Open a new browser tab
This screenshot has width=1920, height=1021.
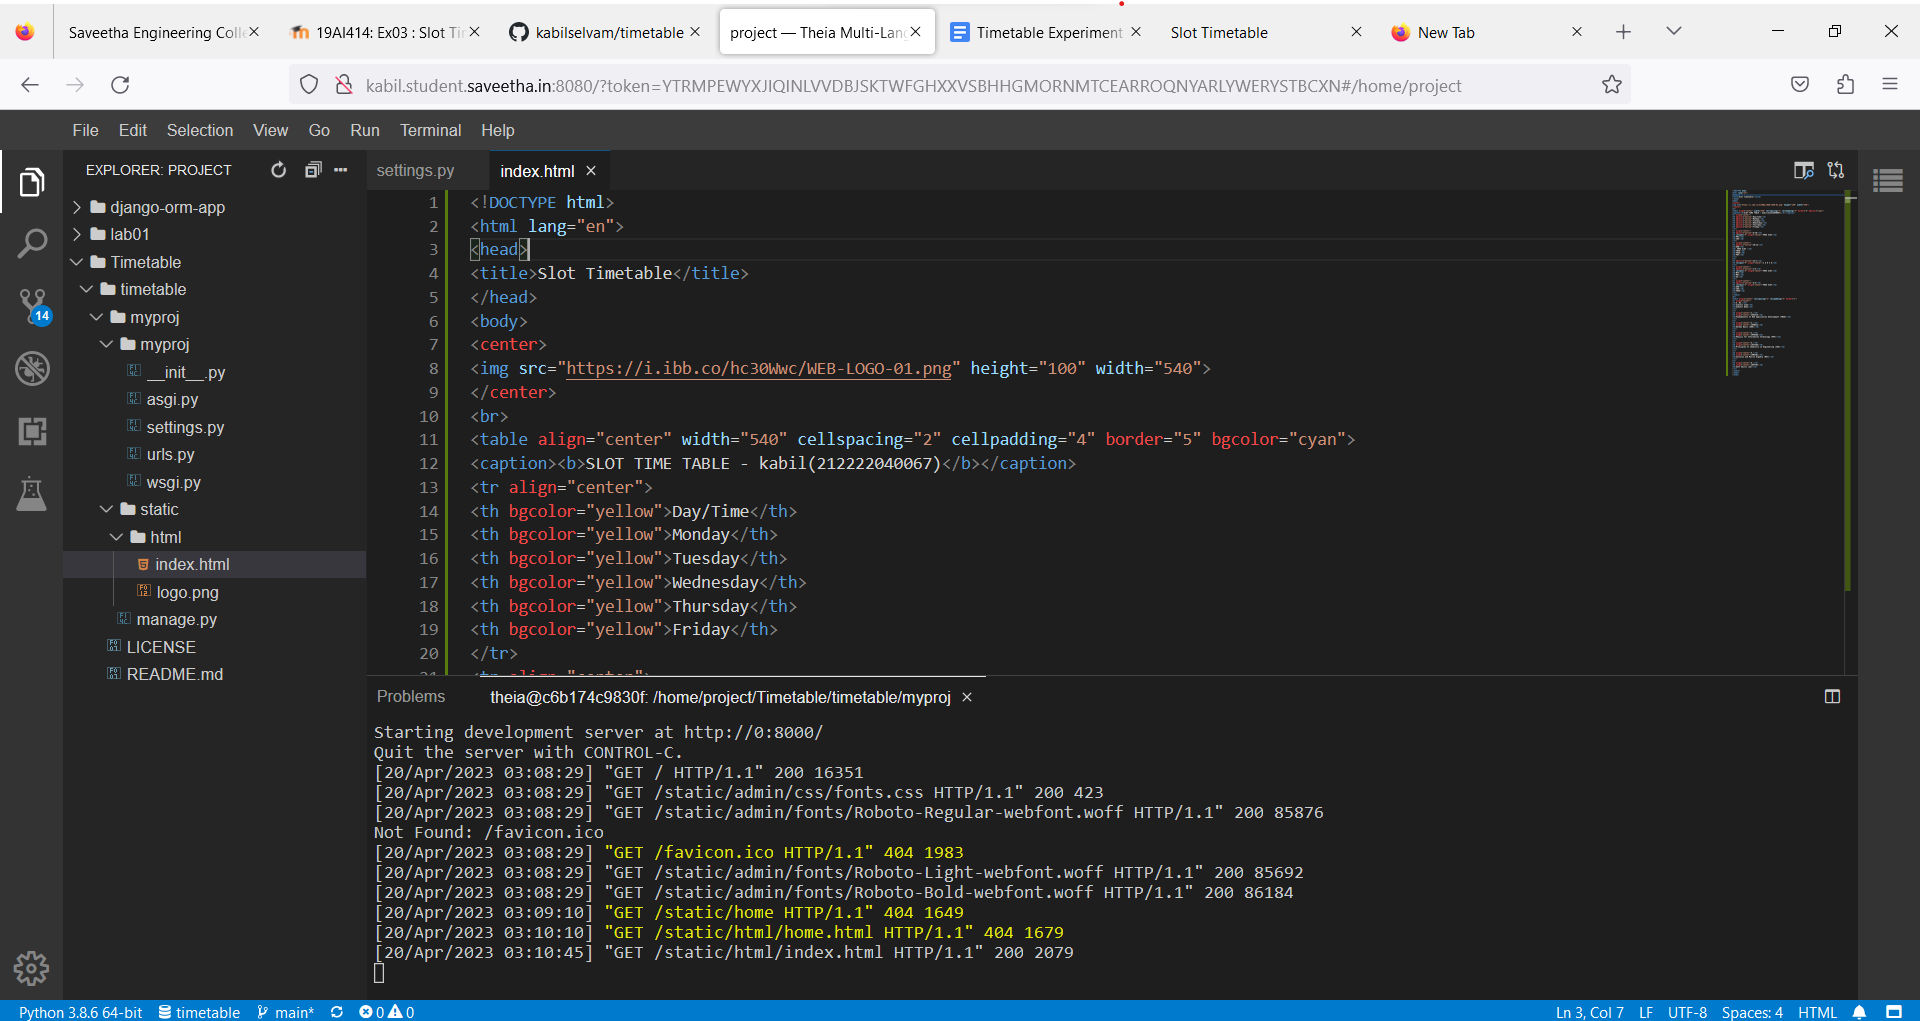pyautogui.click(x=1623, y=32)
